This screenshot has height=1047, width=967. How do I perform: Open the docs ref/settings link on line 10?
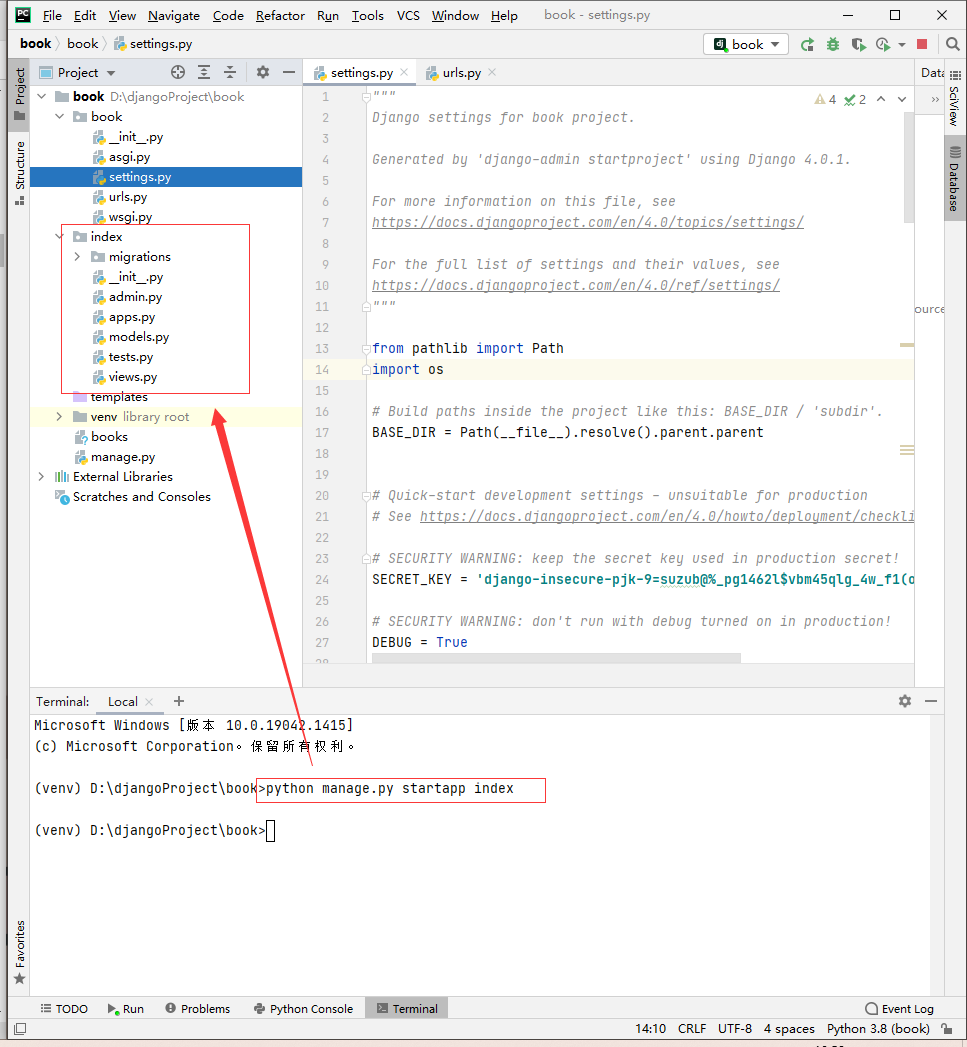pyautogui.click(x=576, y=285)
